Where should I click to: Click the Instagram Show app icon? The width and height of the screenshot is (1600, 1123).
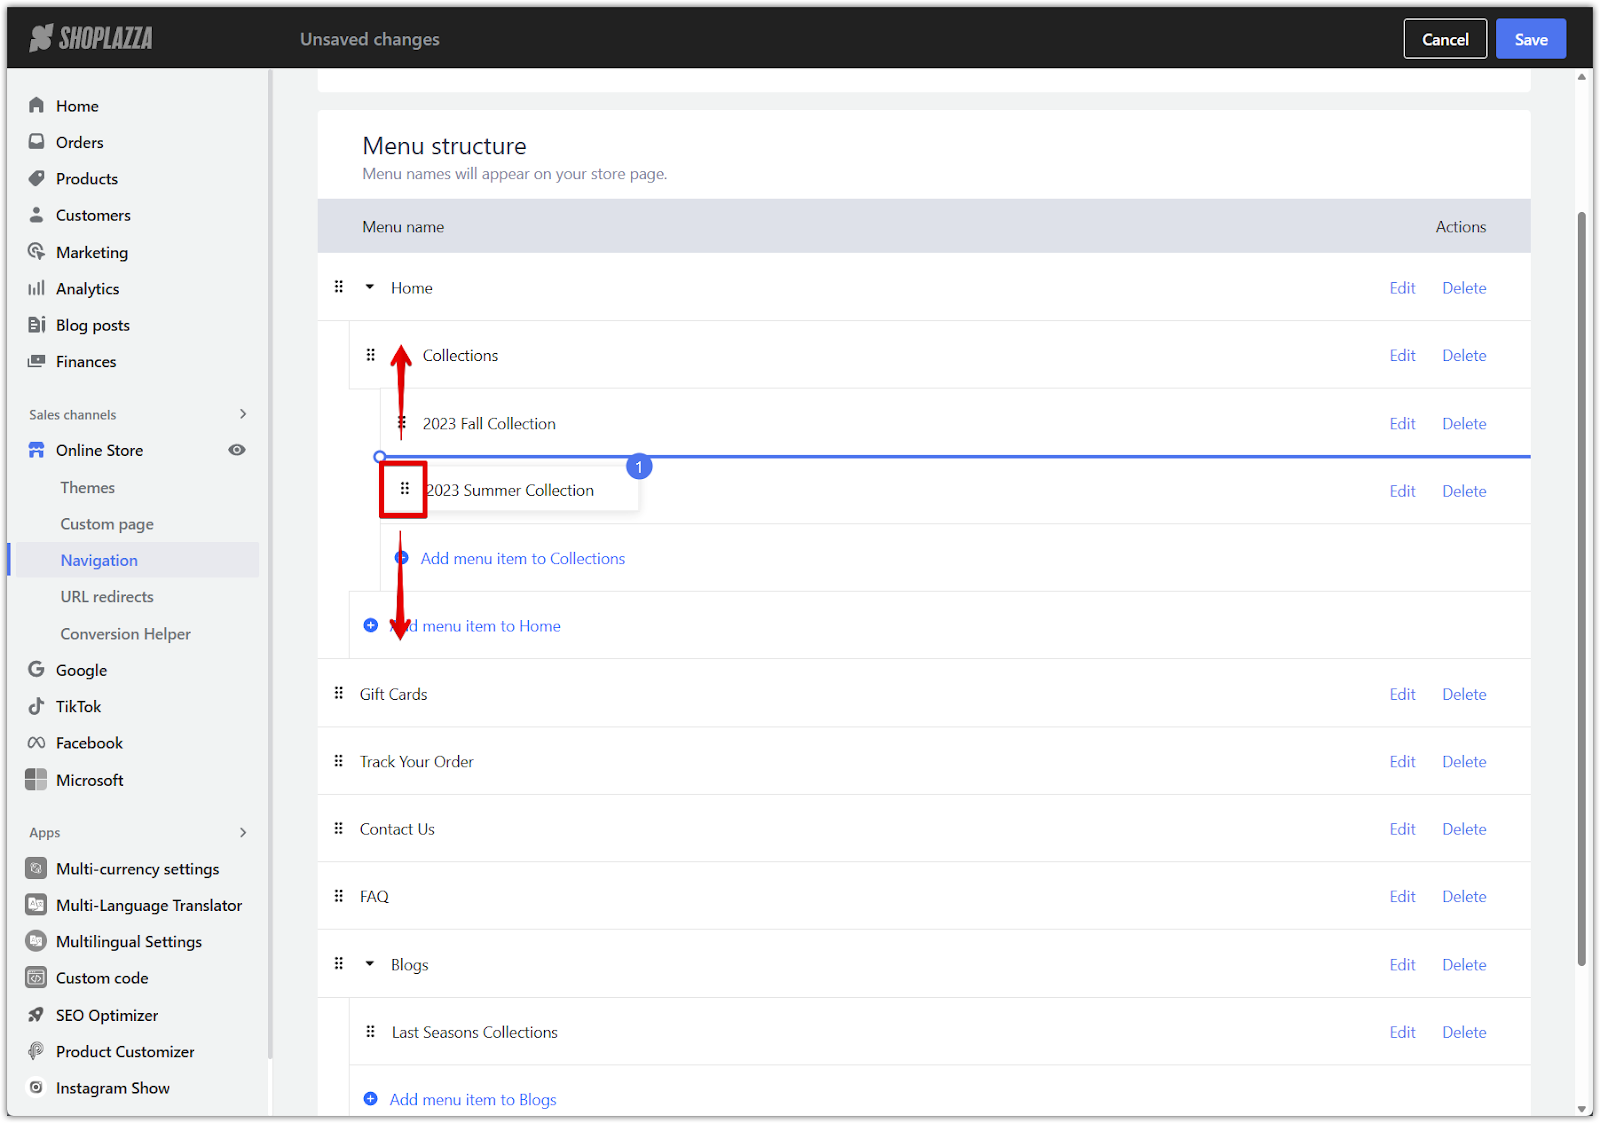point(36,1087)
